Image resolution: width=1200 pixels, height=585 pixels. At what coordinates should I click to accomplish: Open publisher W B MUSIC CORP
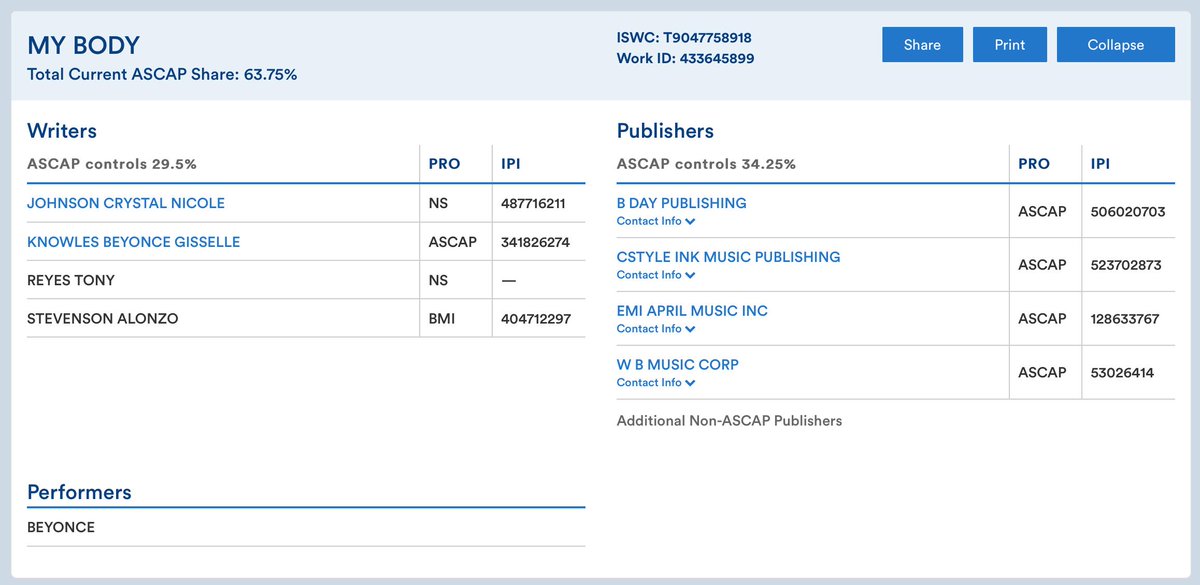[678, 364]
